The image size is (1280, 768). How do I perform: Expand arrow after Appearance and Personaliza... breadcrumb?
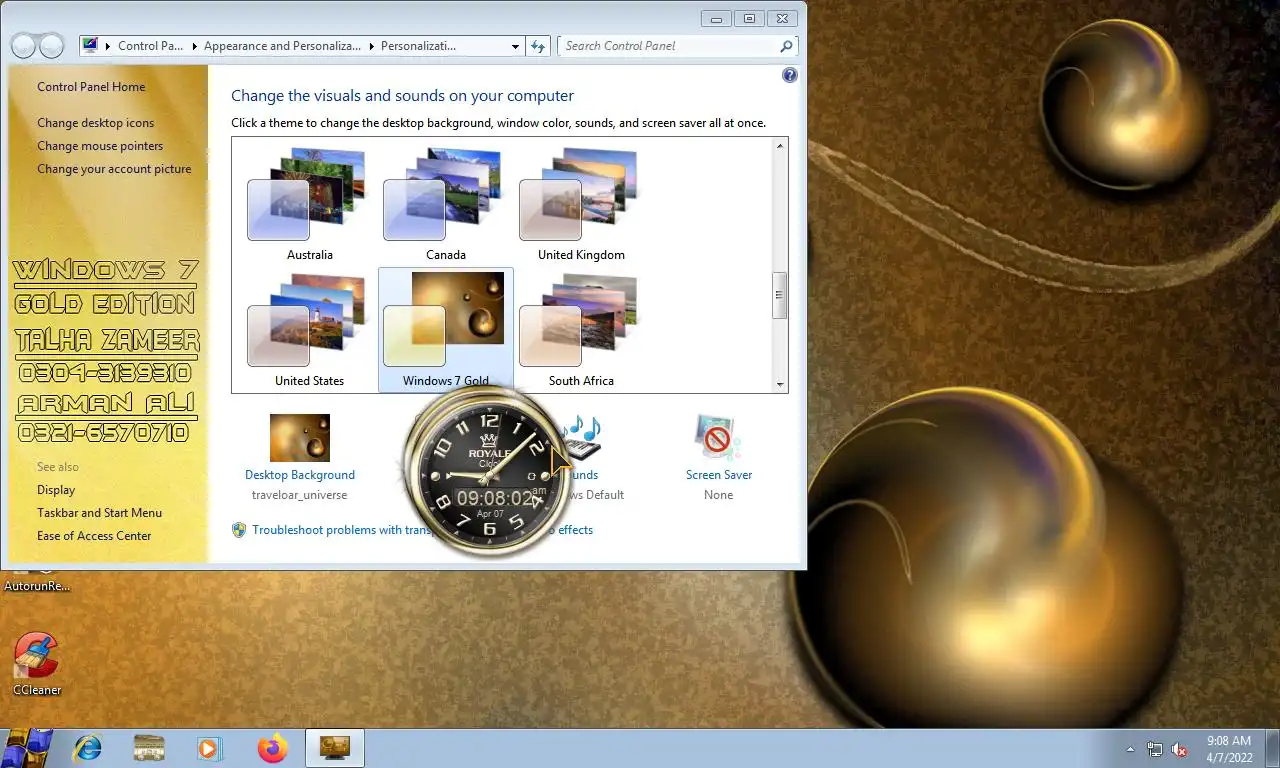[x=372, y=46]
